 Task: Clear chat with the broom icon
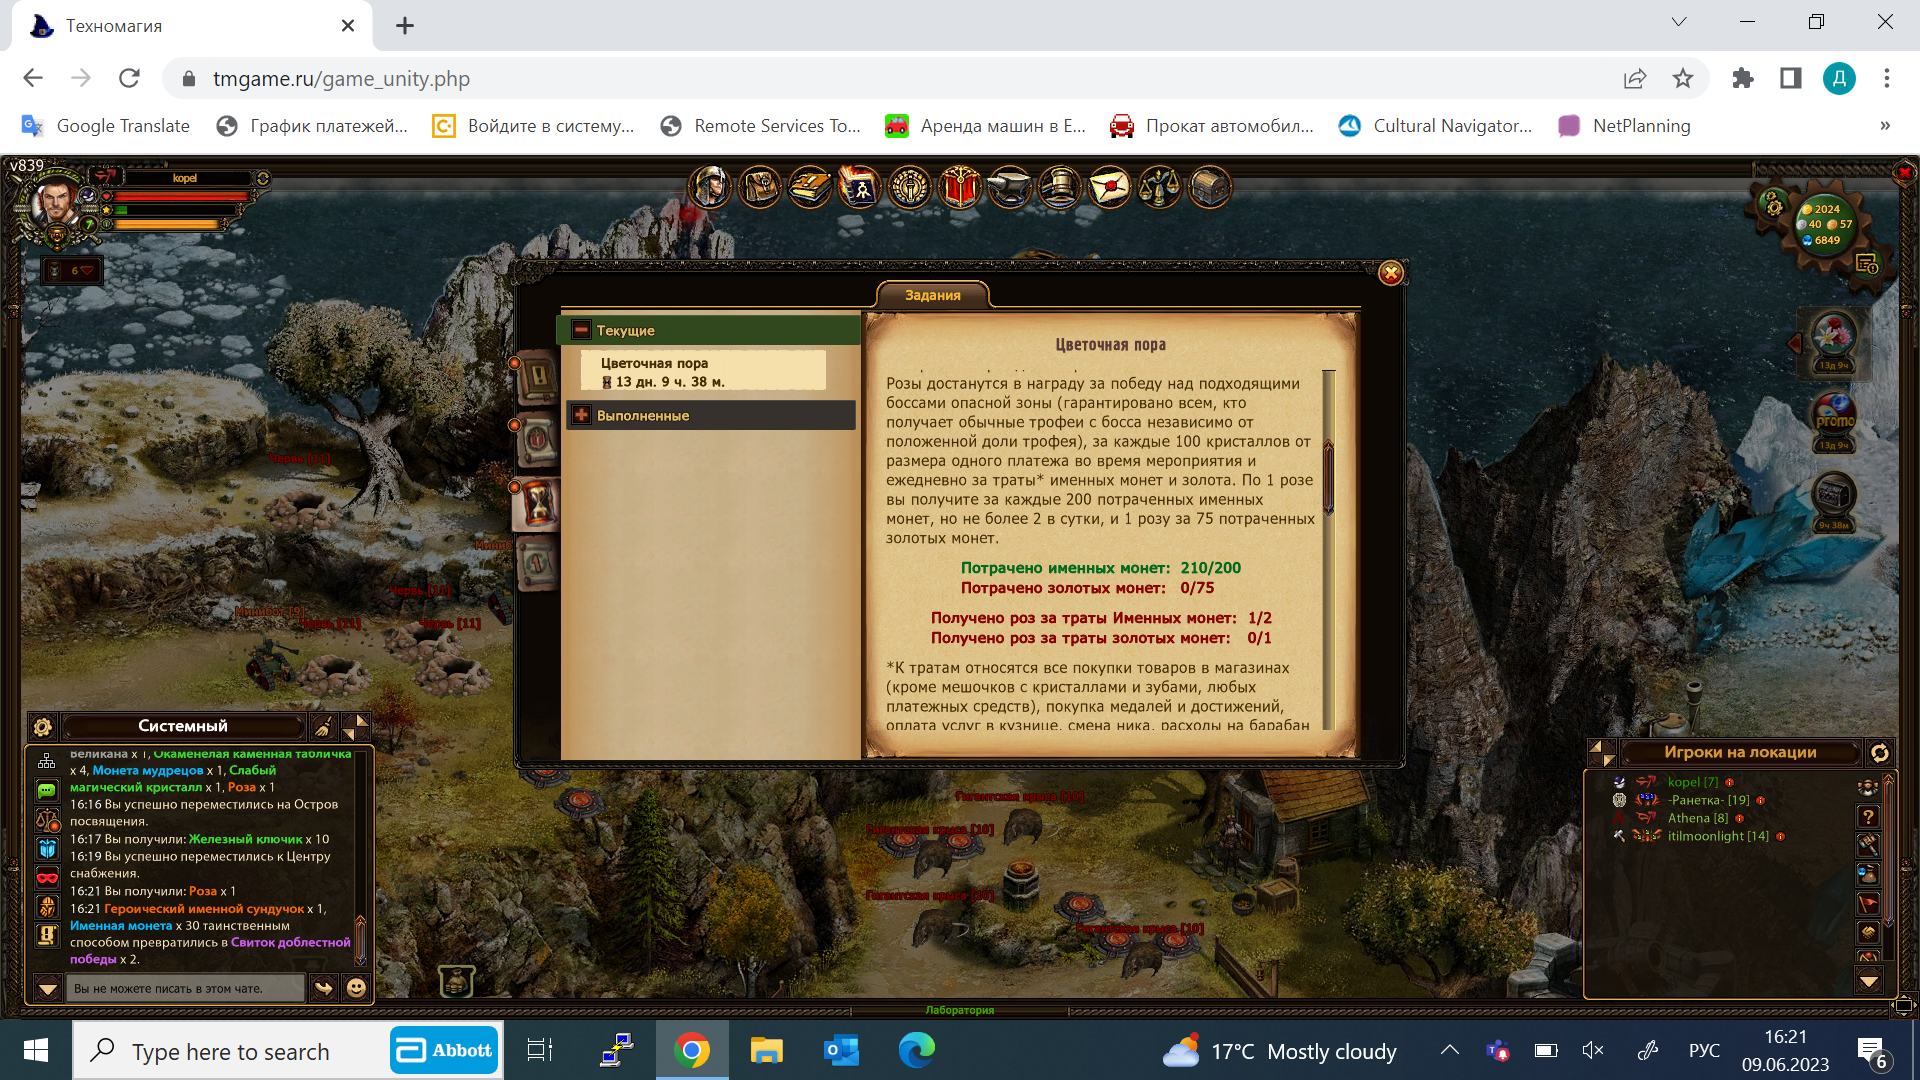pos(323,727)
